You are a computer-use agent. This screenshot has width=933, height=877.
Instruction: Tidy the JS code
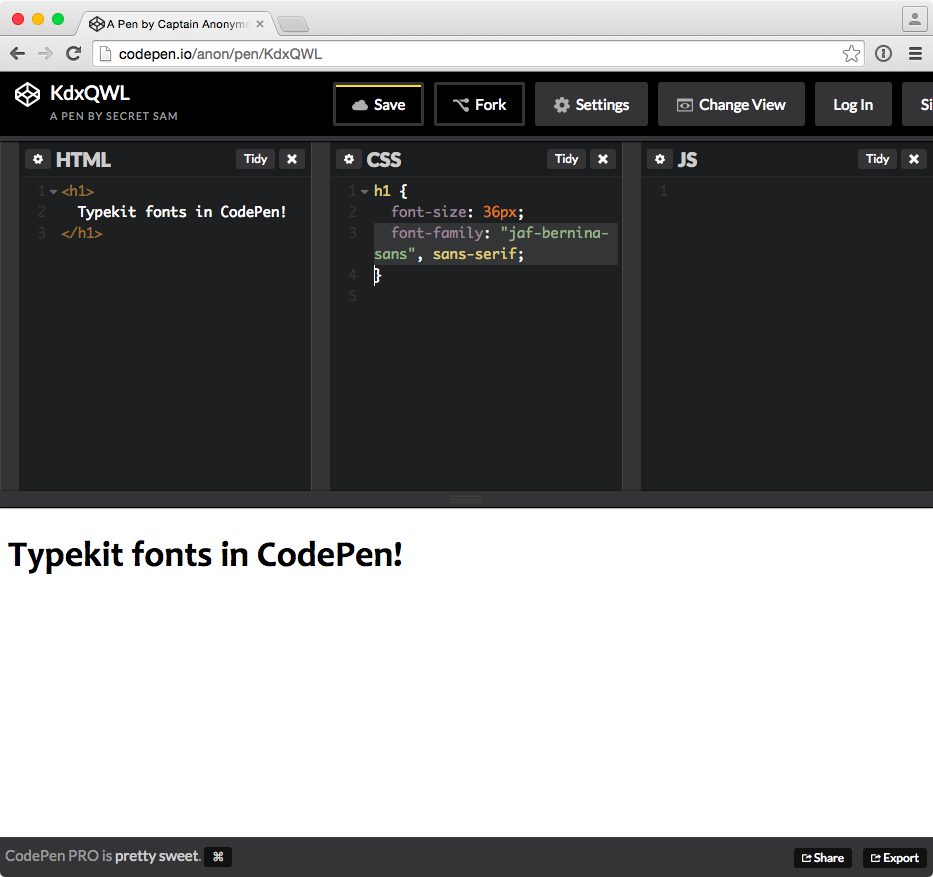878,159
